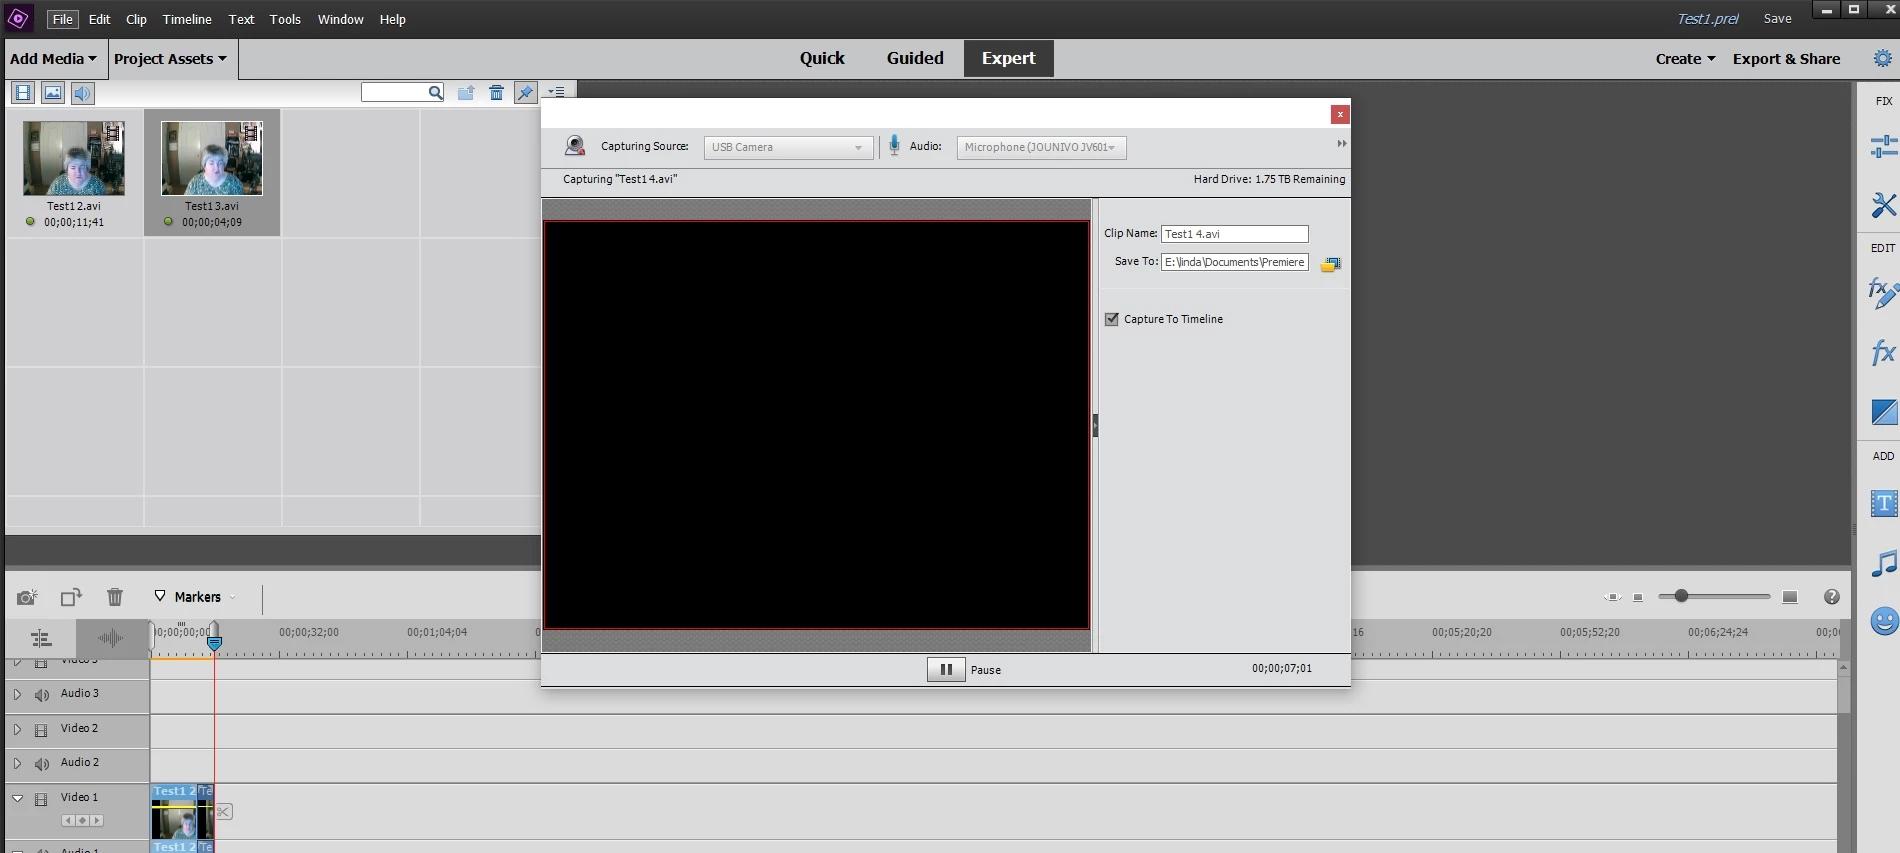Viewport: 1900px width, 853px height.
Task: Open the Project Assets panel options menu
Action: coord(556,91)
